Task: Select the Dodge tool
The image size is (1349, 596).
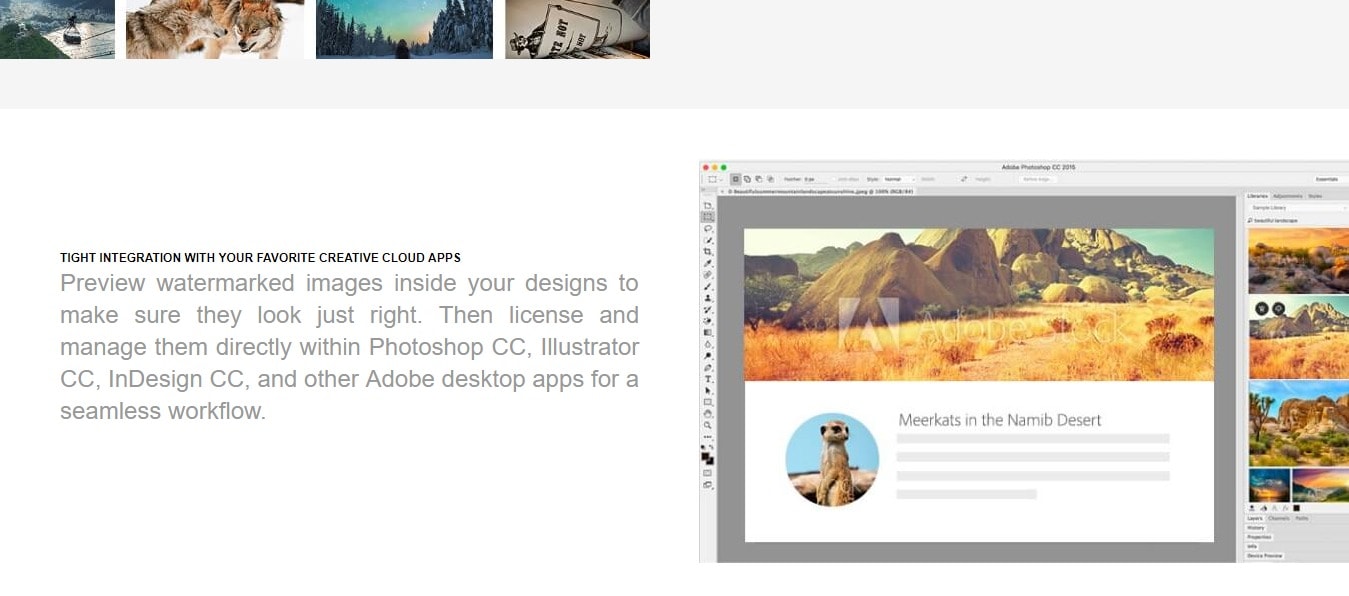Action: [x=708, y=355]
